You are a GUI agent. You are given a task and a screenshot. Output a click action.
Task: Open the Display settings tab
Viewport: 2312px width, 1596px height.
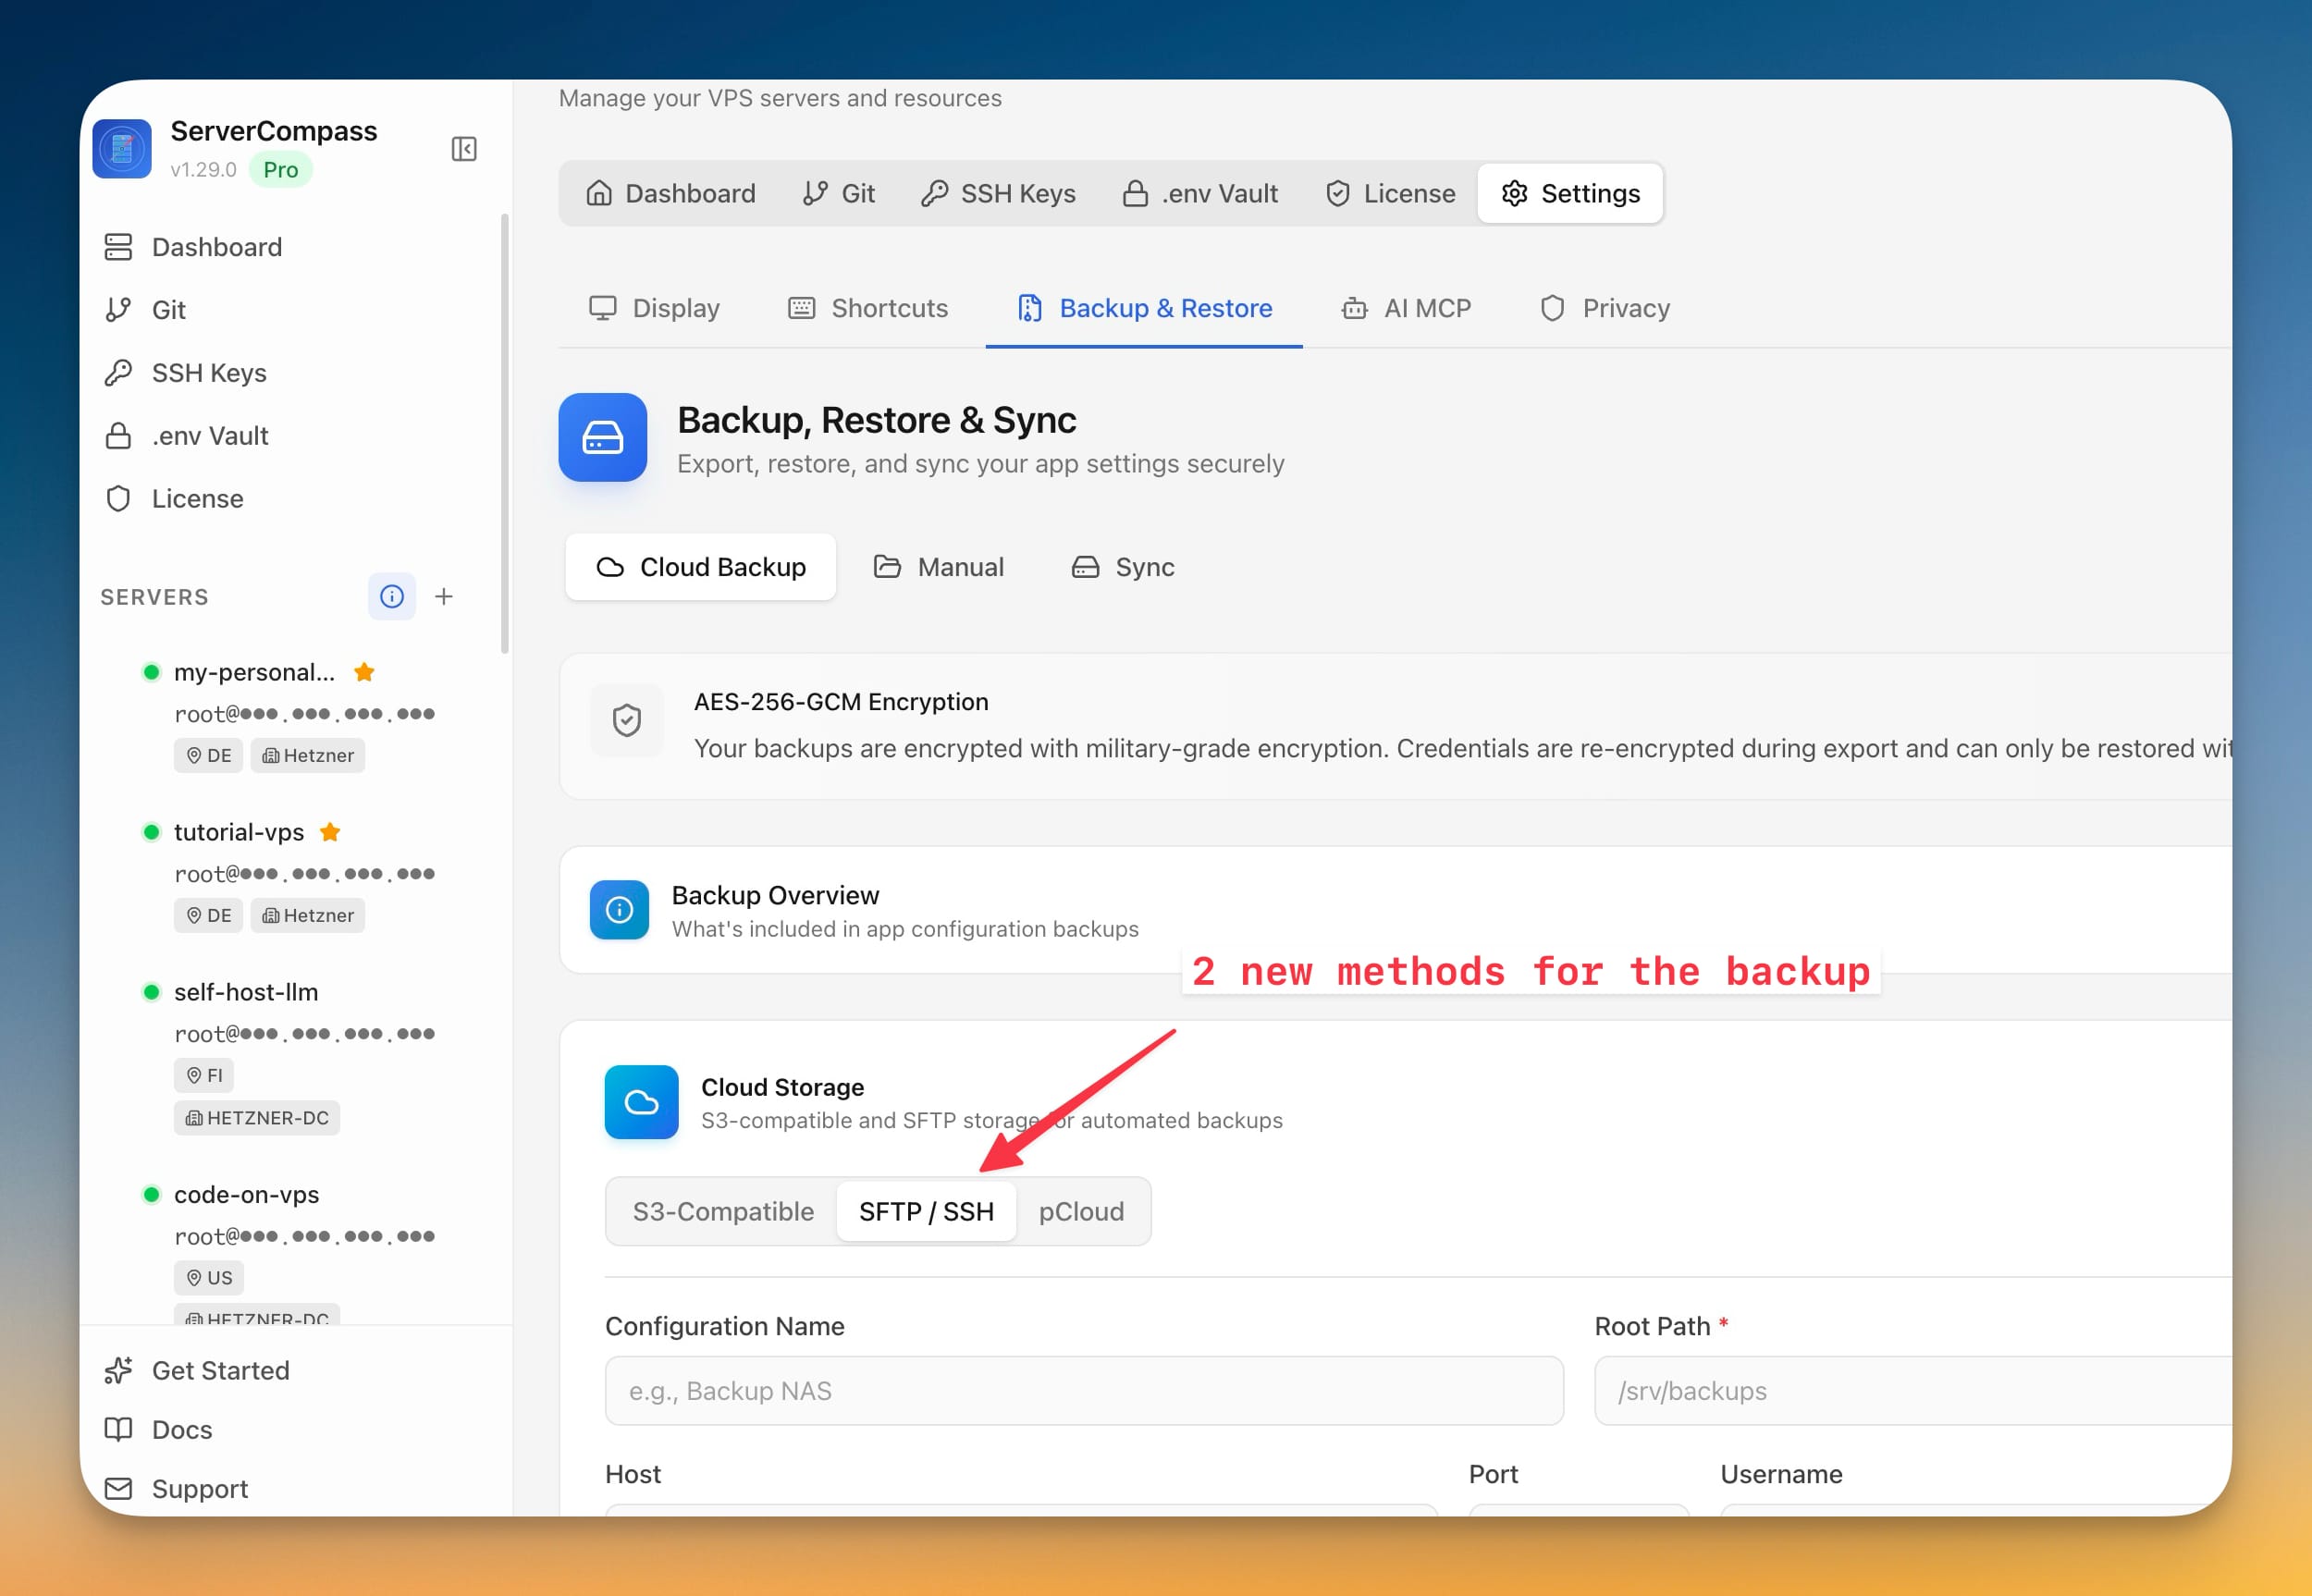654,308
